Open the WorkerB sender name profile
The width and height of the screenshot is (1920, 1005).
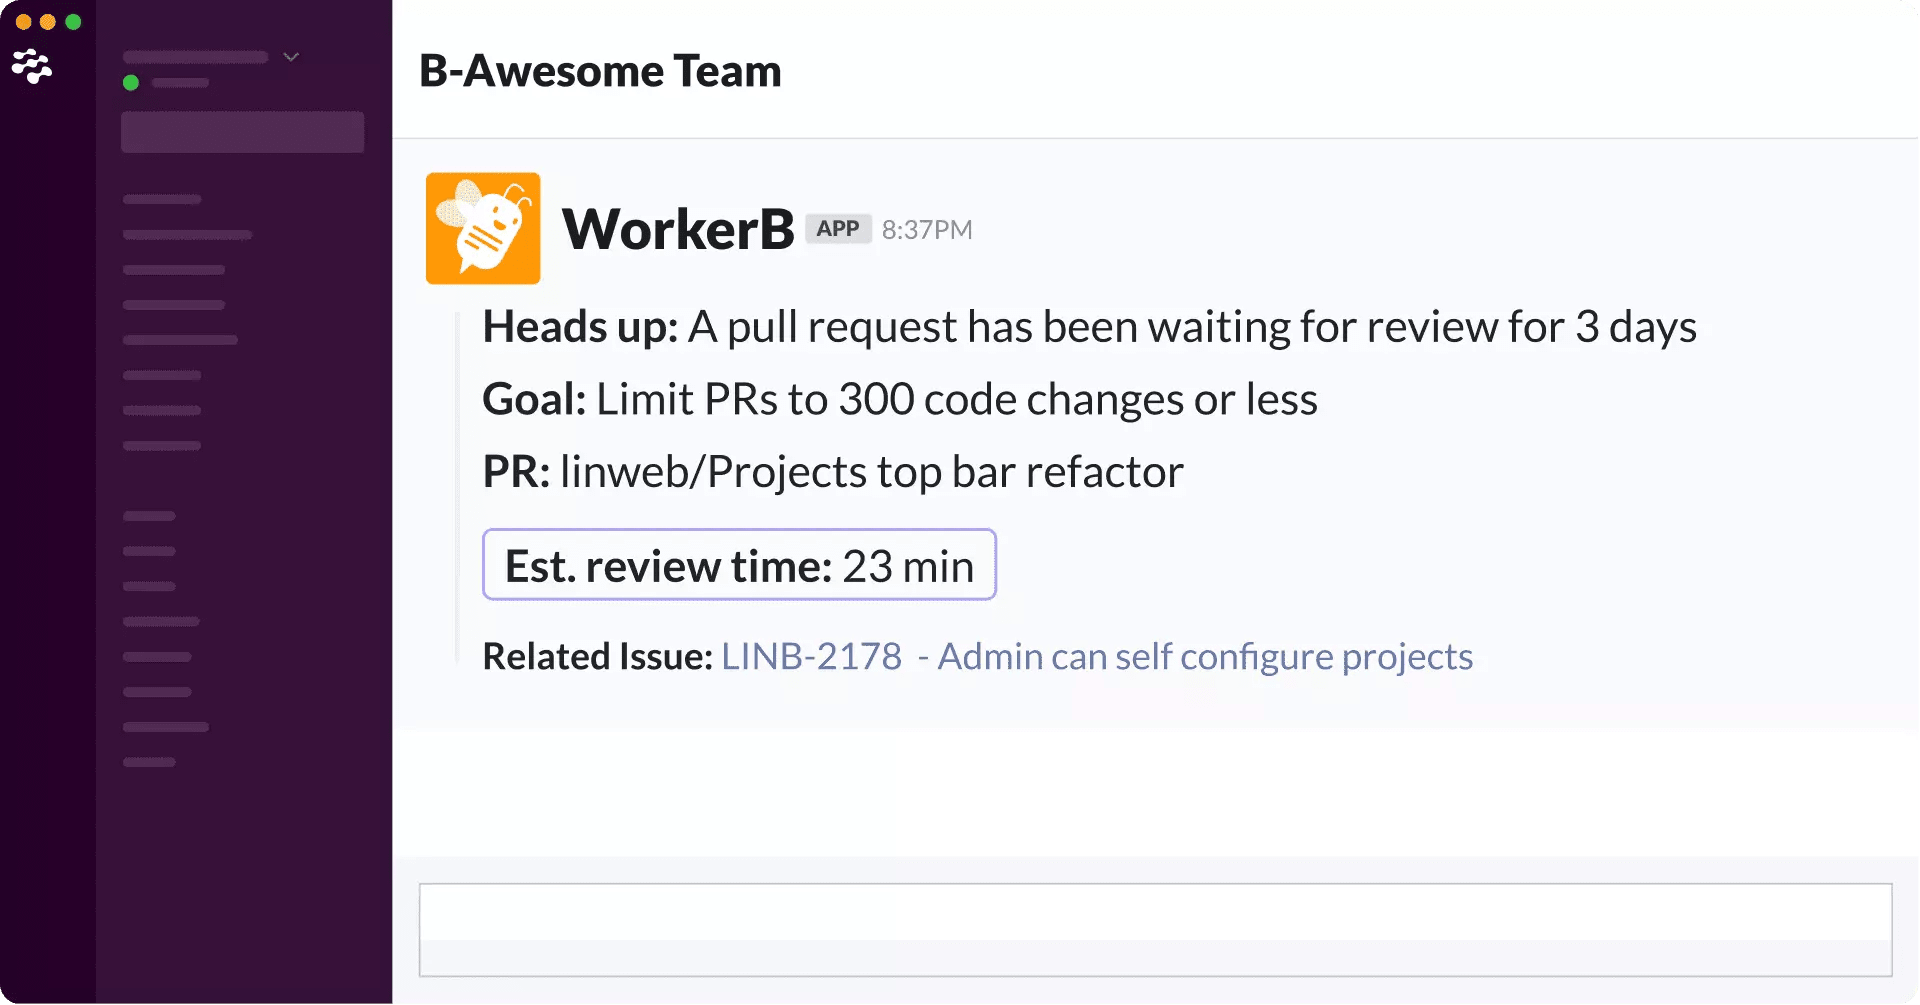coord(678,229)
